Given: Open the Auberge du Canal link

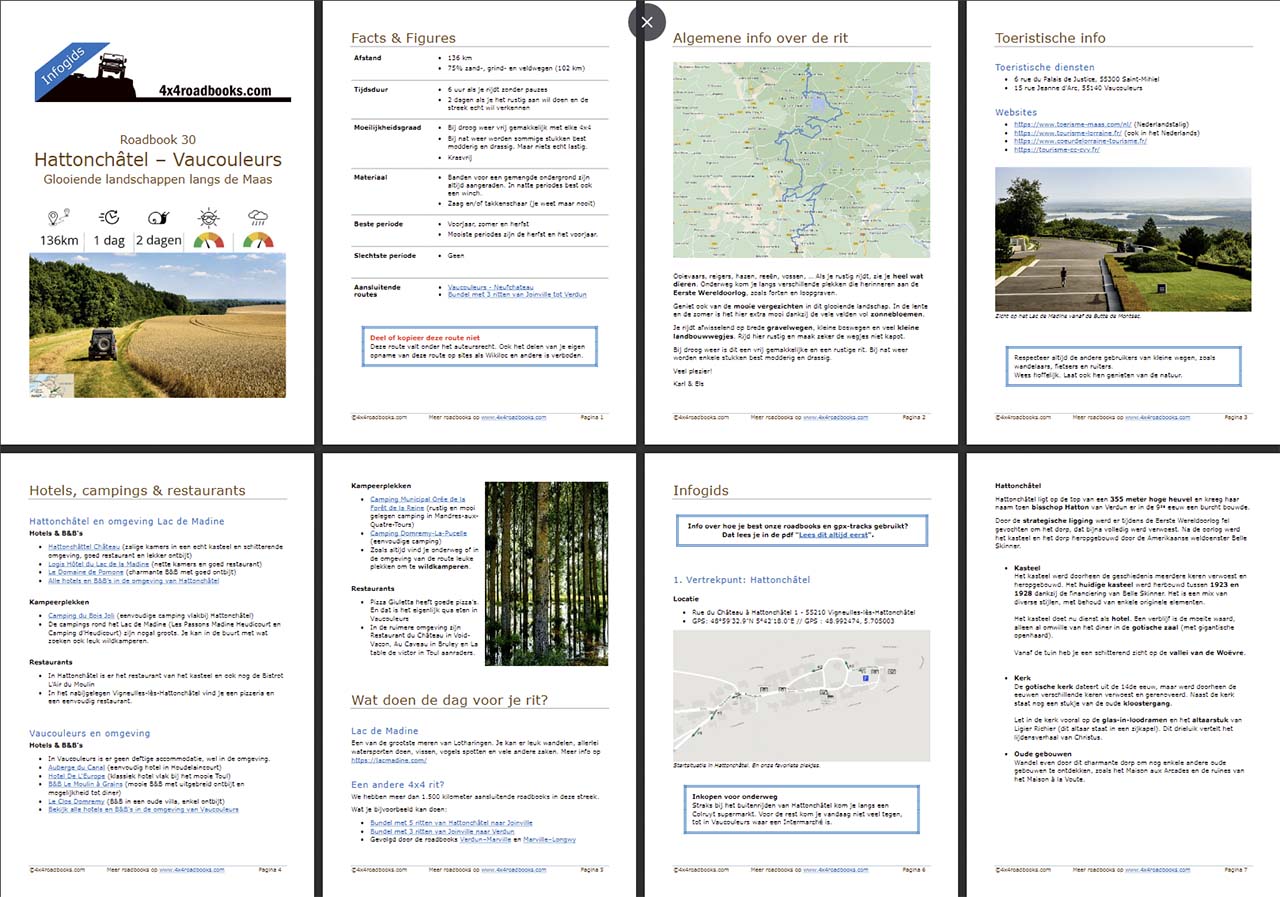Looking at the screenshot, I should [x=78, y=767].
